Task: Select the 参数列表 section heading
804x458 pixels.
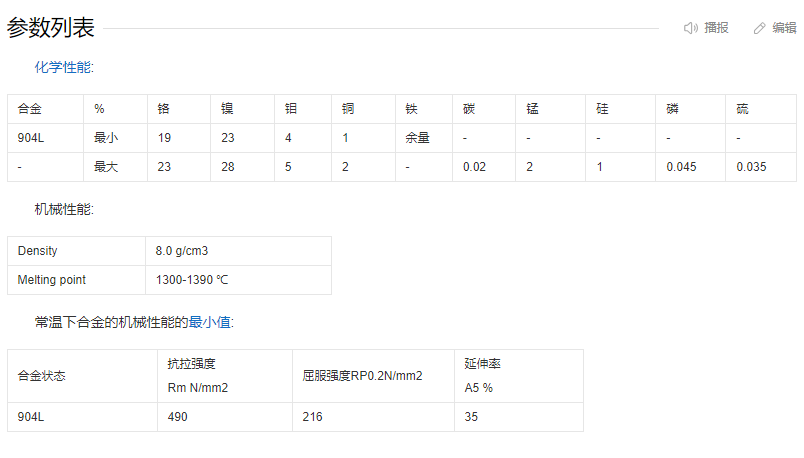Action: [50, 28]
